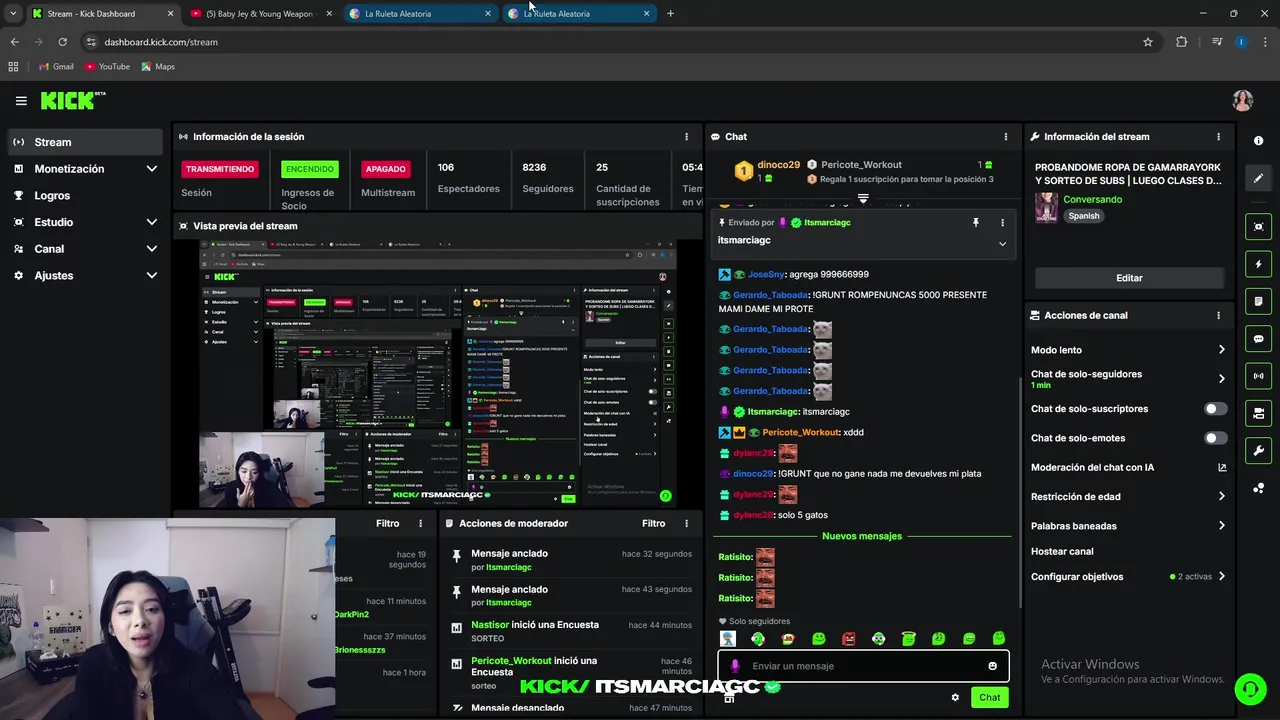
Task: Open Chat de solo-seguidores options arrow
Action: (x=1221, y=379)
